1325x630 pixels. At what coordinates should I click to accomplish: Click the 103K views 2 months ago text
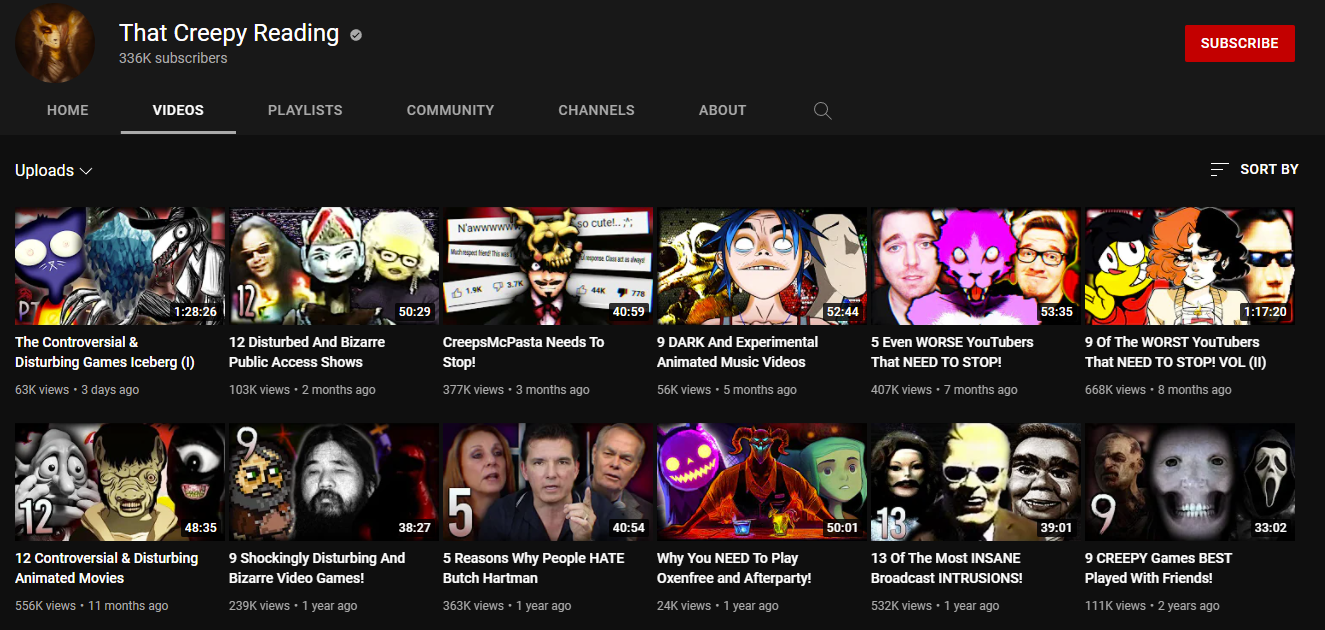(x=302, y=390)
